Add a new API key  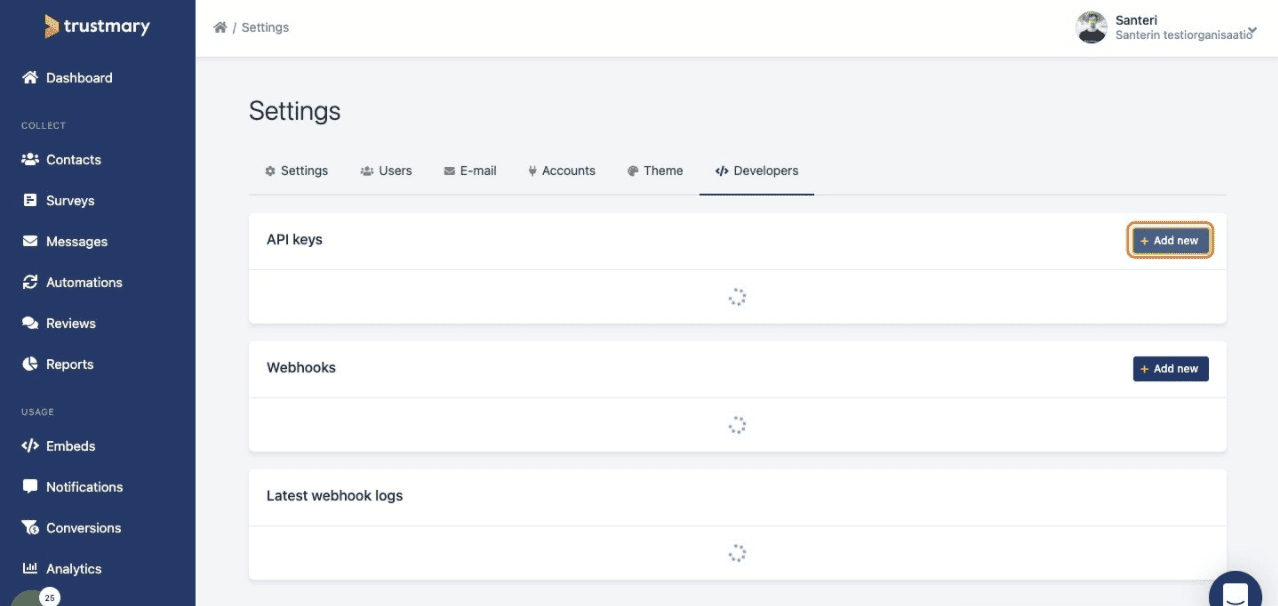click(x=1170, y=241)
